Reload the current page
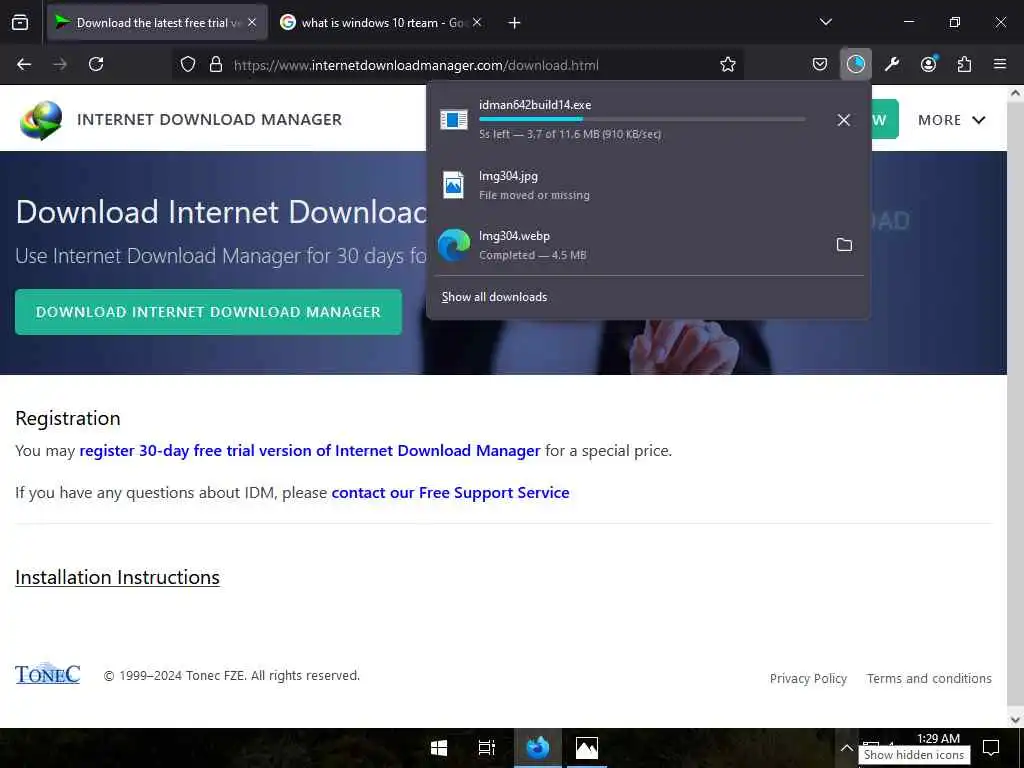The width and height of the screenshot is (1024, 768). 96,64
